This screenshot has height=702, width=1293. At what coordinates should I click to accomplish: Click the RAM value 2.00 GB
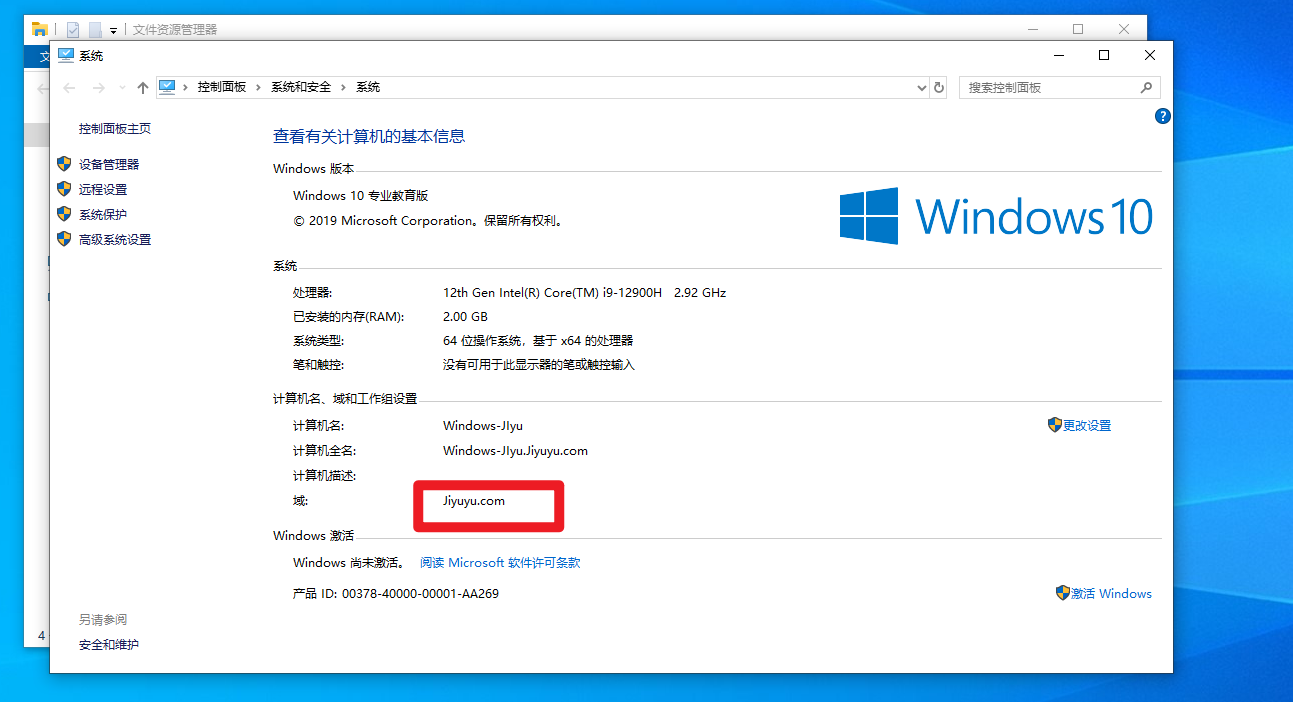point(467,317)
